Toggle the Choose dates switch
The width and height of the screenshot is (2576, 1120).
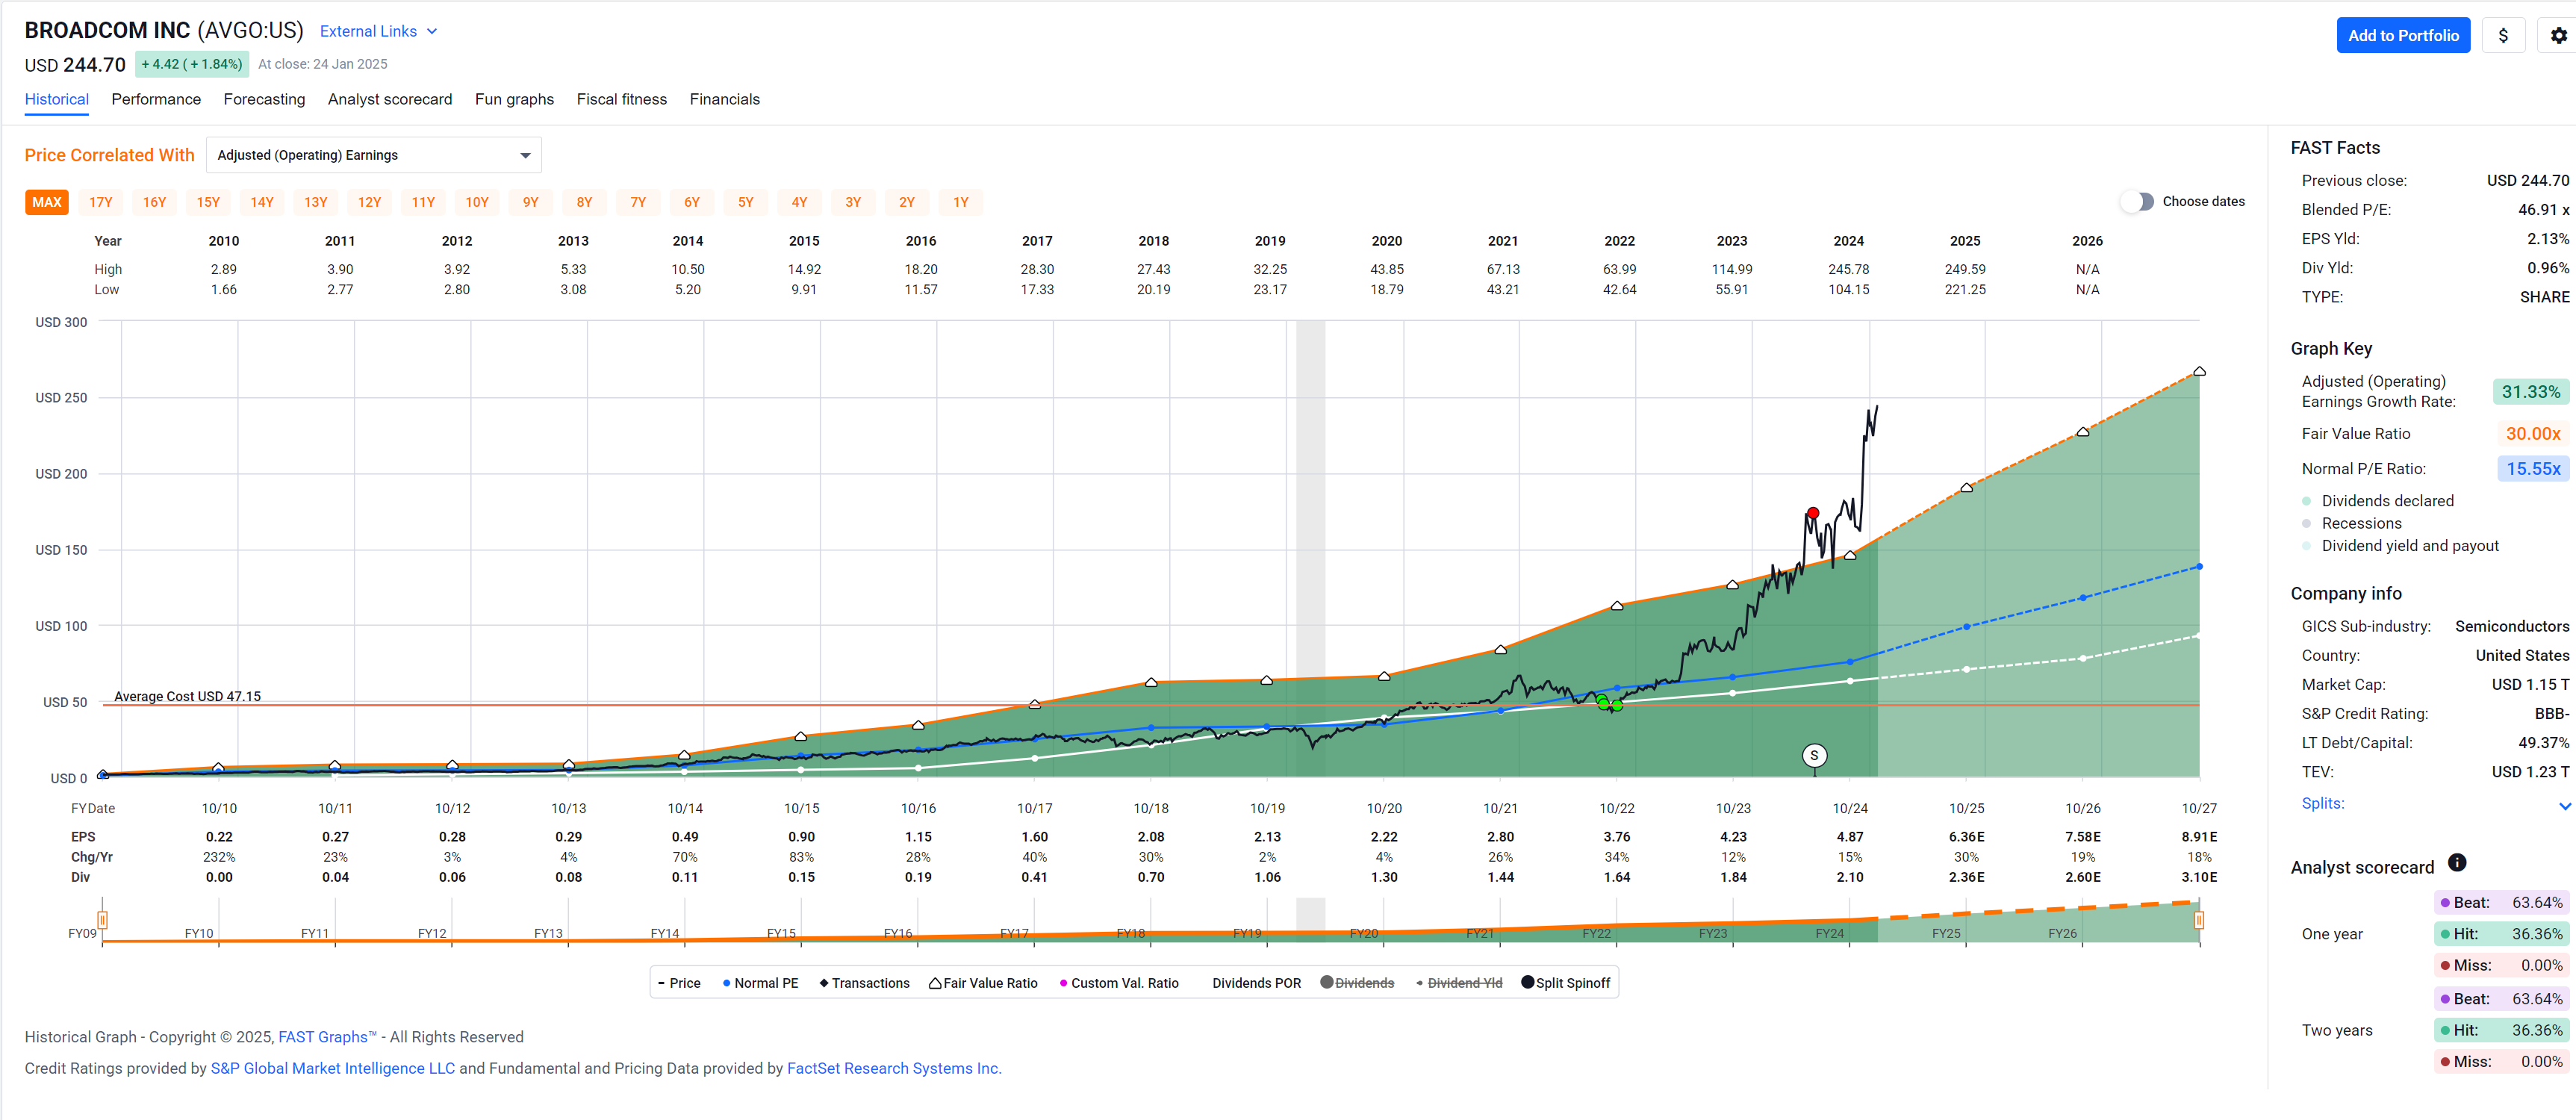tap(2138, 202)
